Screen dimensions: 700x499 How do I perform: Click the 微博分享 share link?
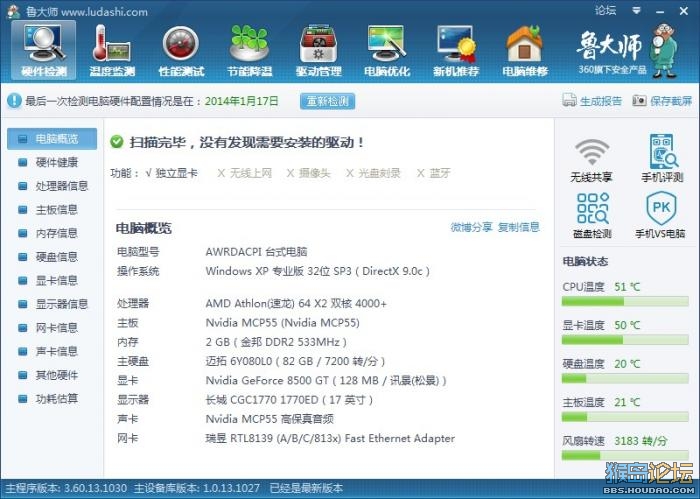pyautogui.click(x=471, y=227)
